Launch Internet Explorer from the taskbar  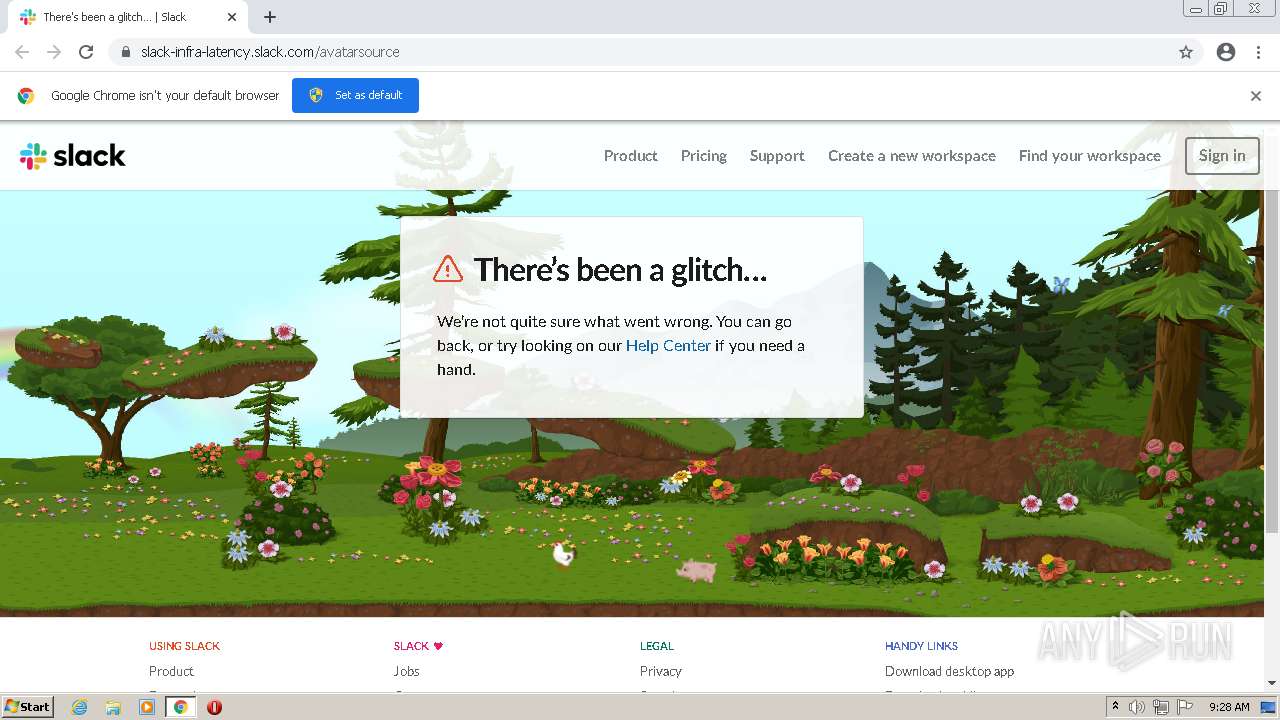tap(80, 707)
